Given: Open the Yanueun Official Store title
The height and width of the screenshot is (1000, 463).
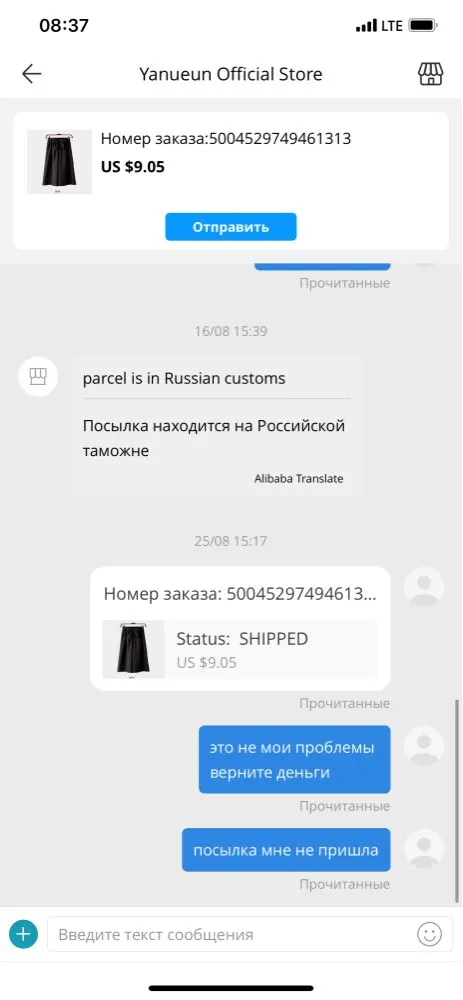Looking at the screenshot, I should (x=231, y=74).
